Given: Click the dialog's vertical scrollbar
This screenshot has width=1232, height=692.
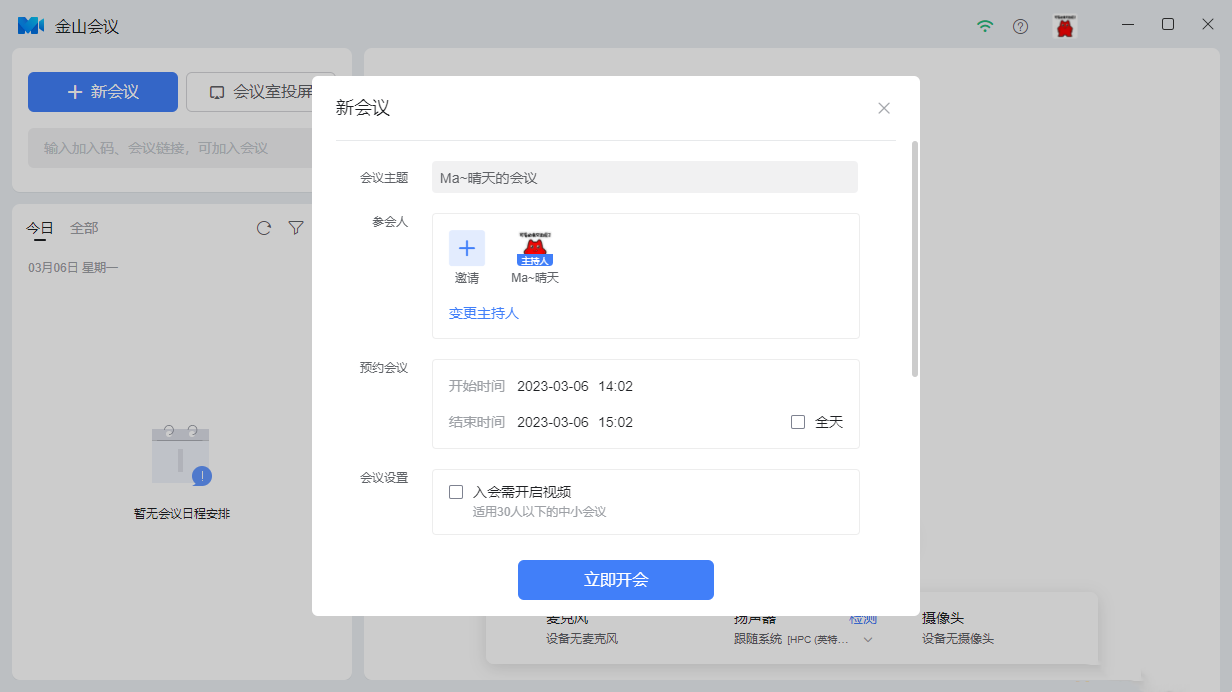Looking at the screenshot, I should click(x=915, y=260).
